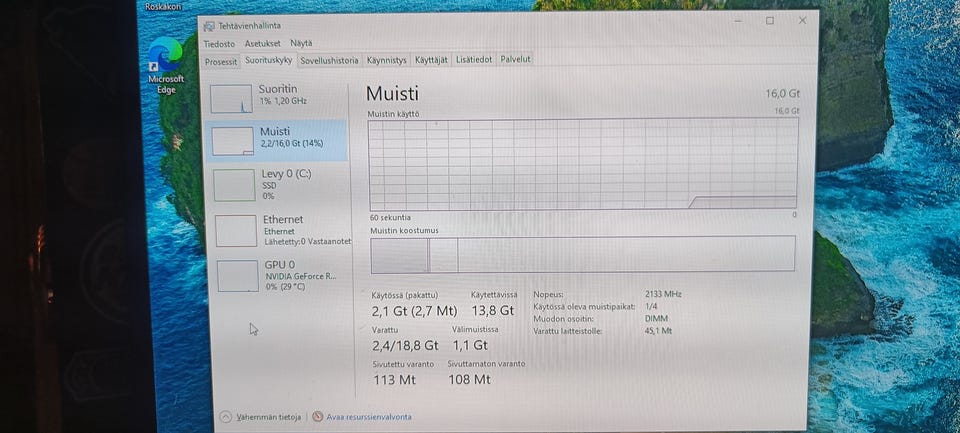This screenshot has height=433, width=960.
Task: Click the 2133 MHz speed value
Action: (x=663, y=294)
